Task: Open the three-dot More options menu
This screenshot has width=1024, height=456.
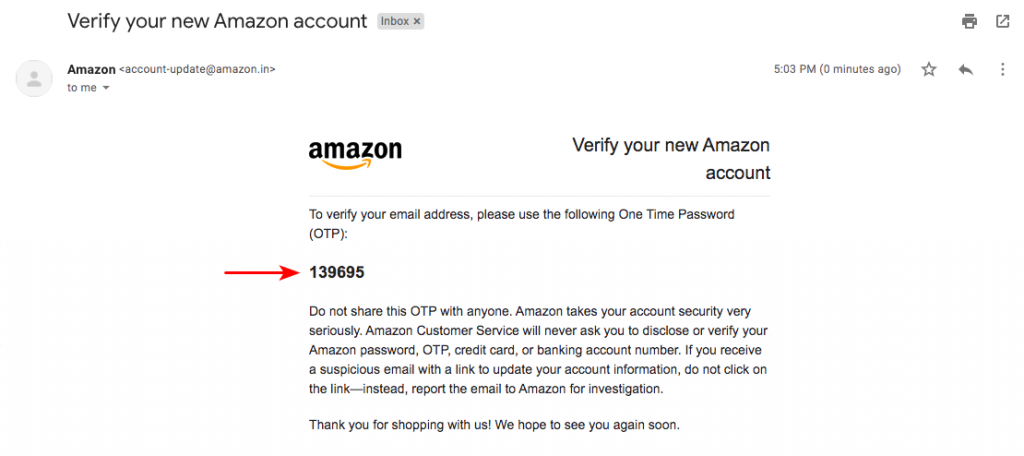Action: [x=1002, y=70]
